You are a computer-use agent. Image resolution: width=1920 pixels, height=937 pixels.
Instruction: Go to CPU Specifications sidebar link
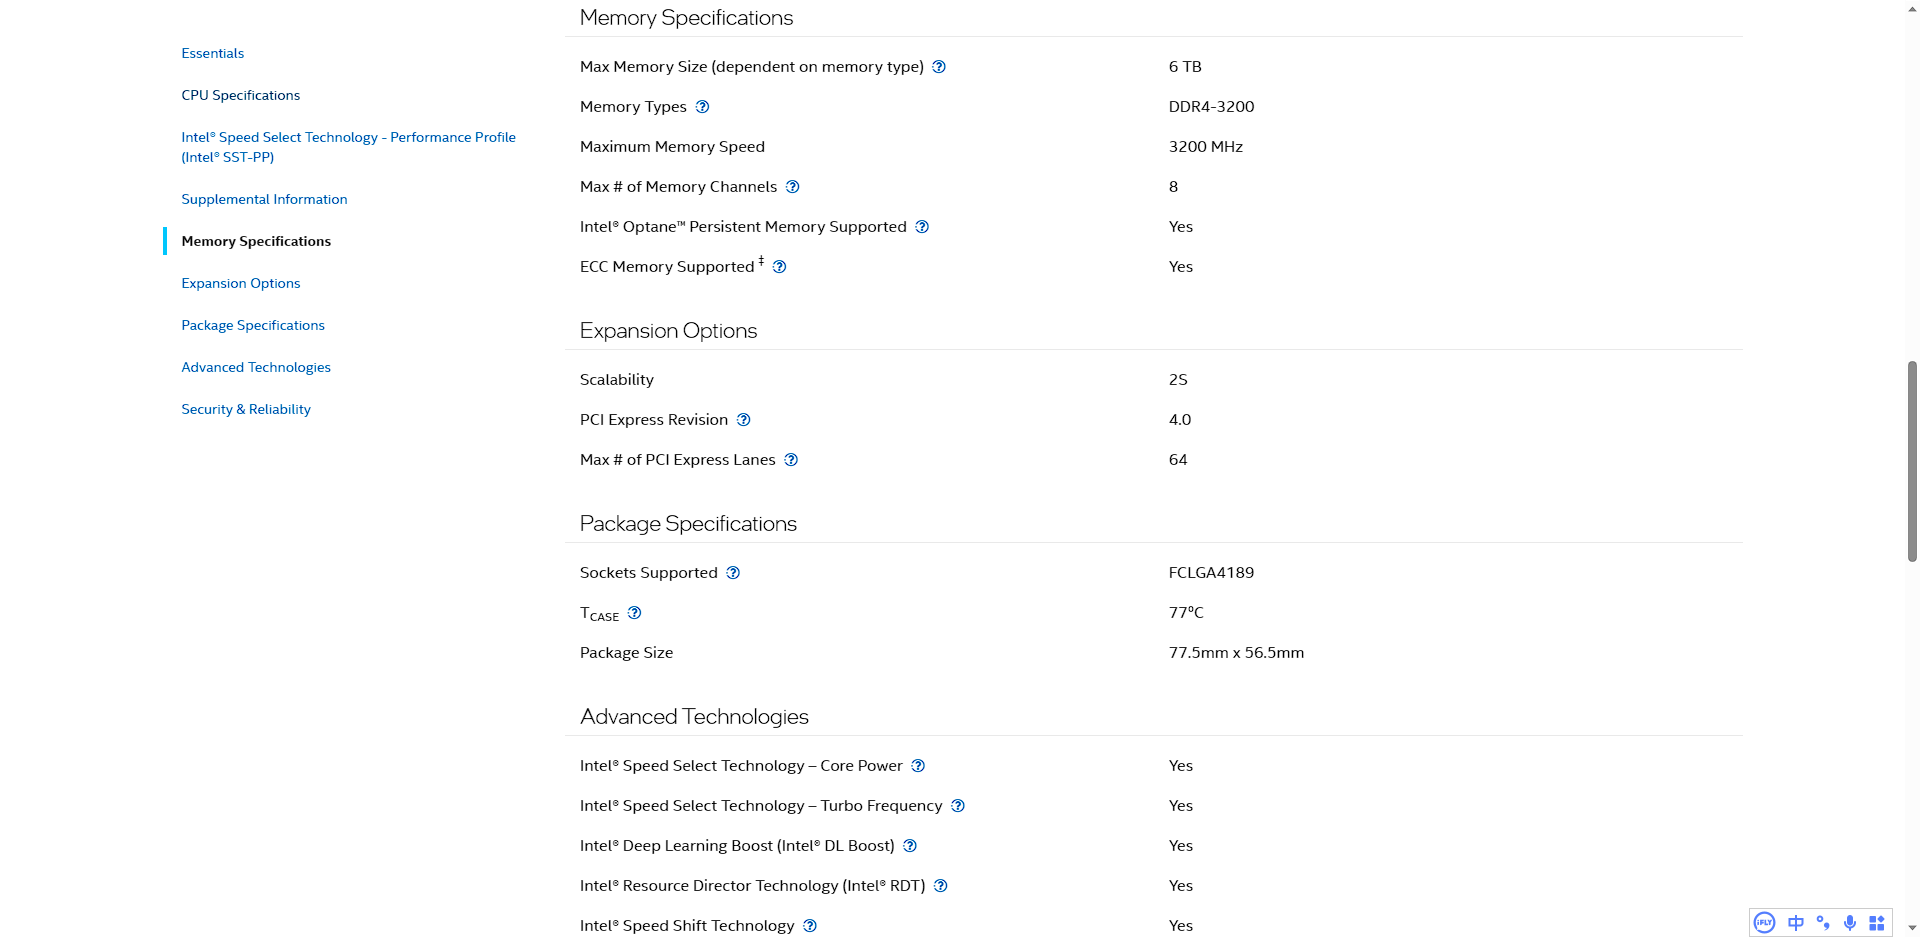coord(241,95)
